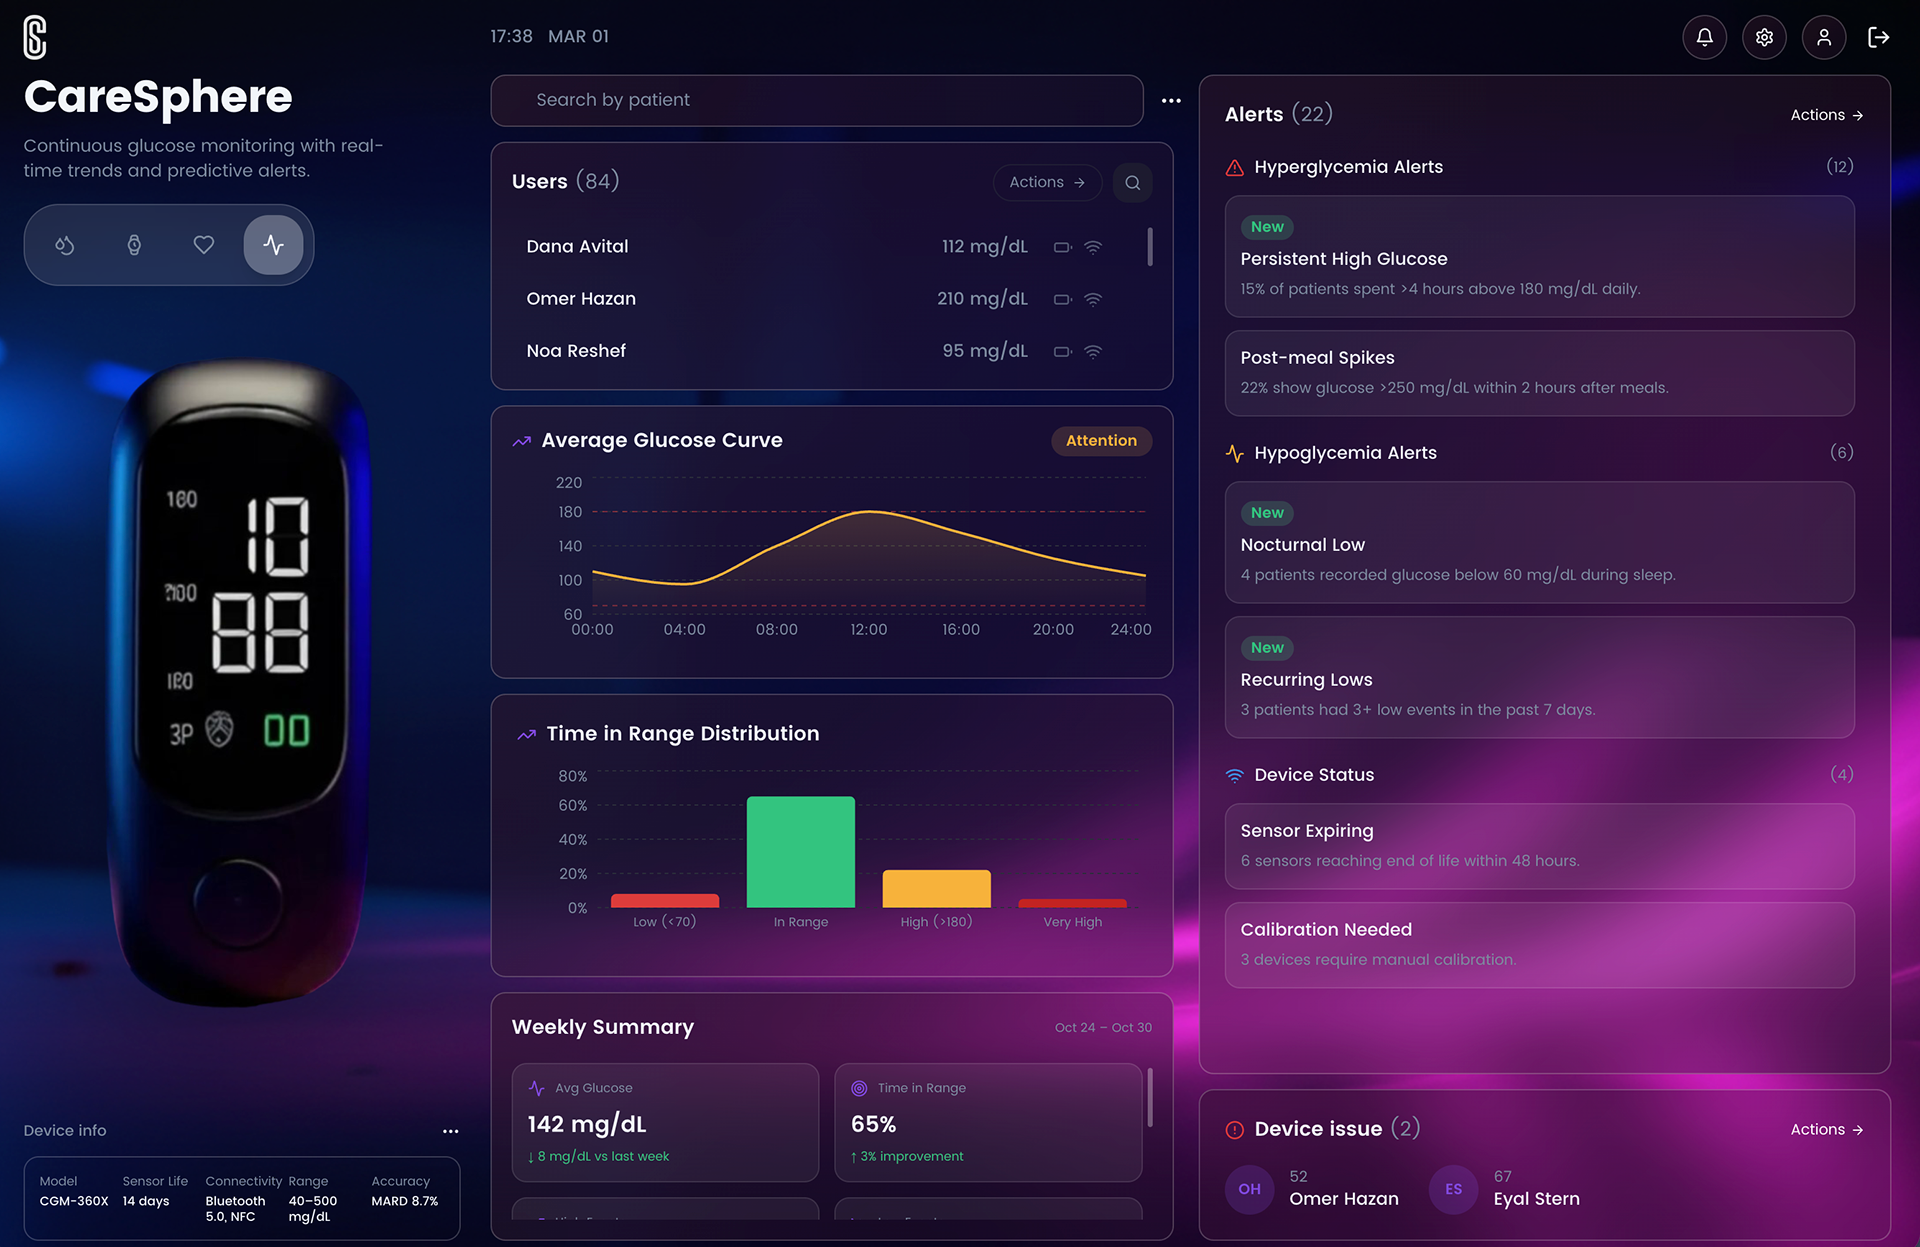Click Actions link in Alerts panel
The height and width of the screenshot is (1247, 1920).
[x=1826, y=116]
